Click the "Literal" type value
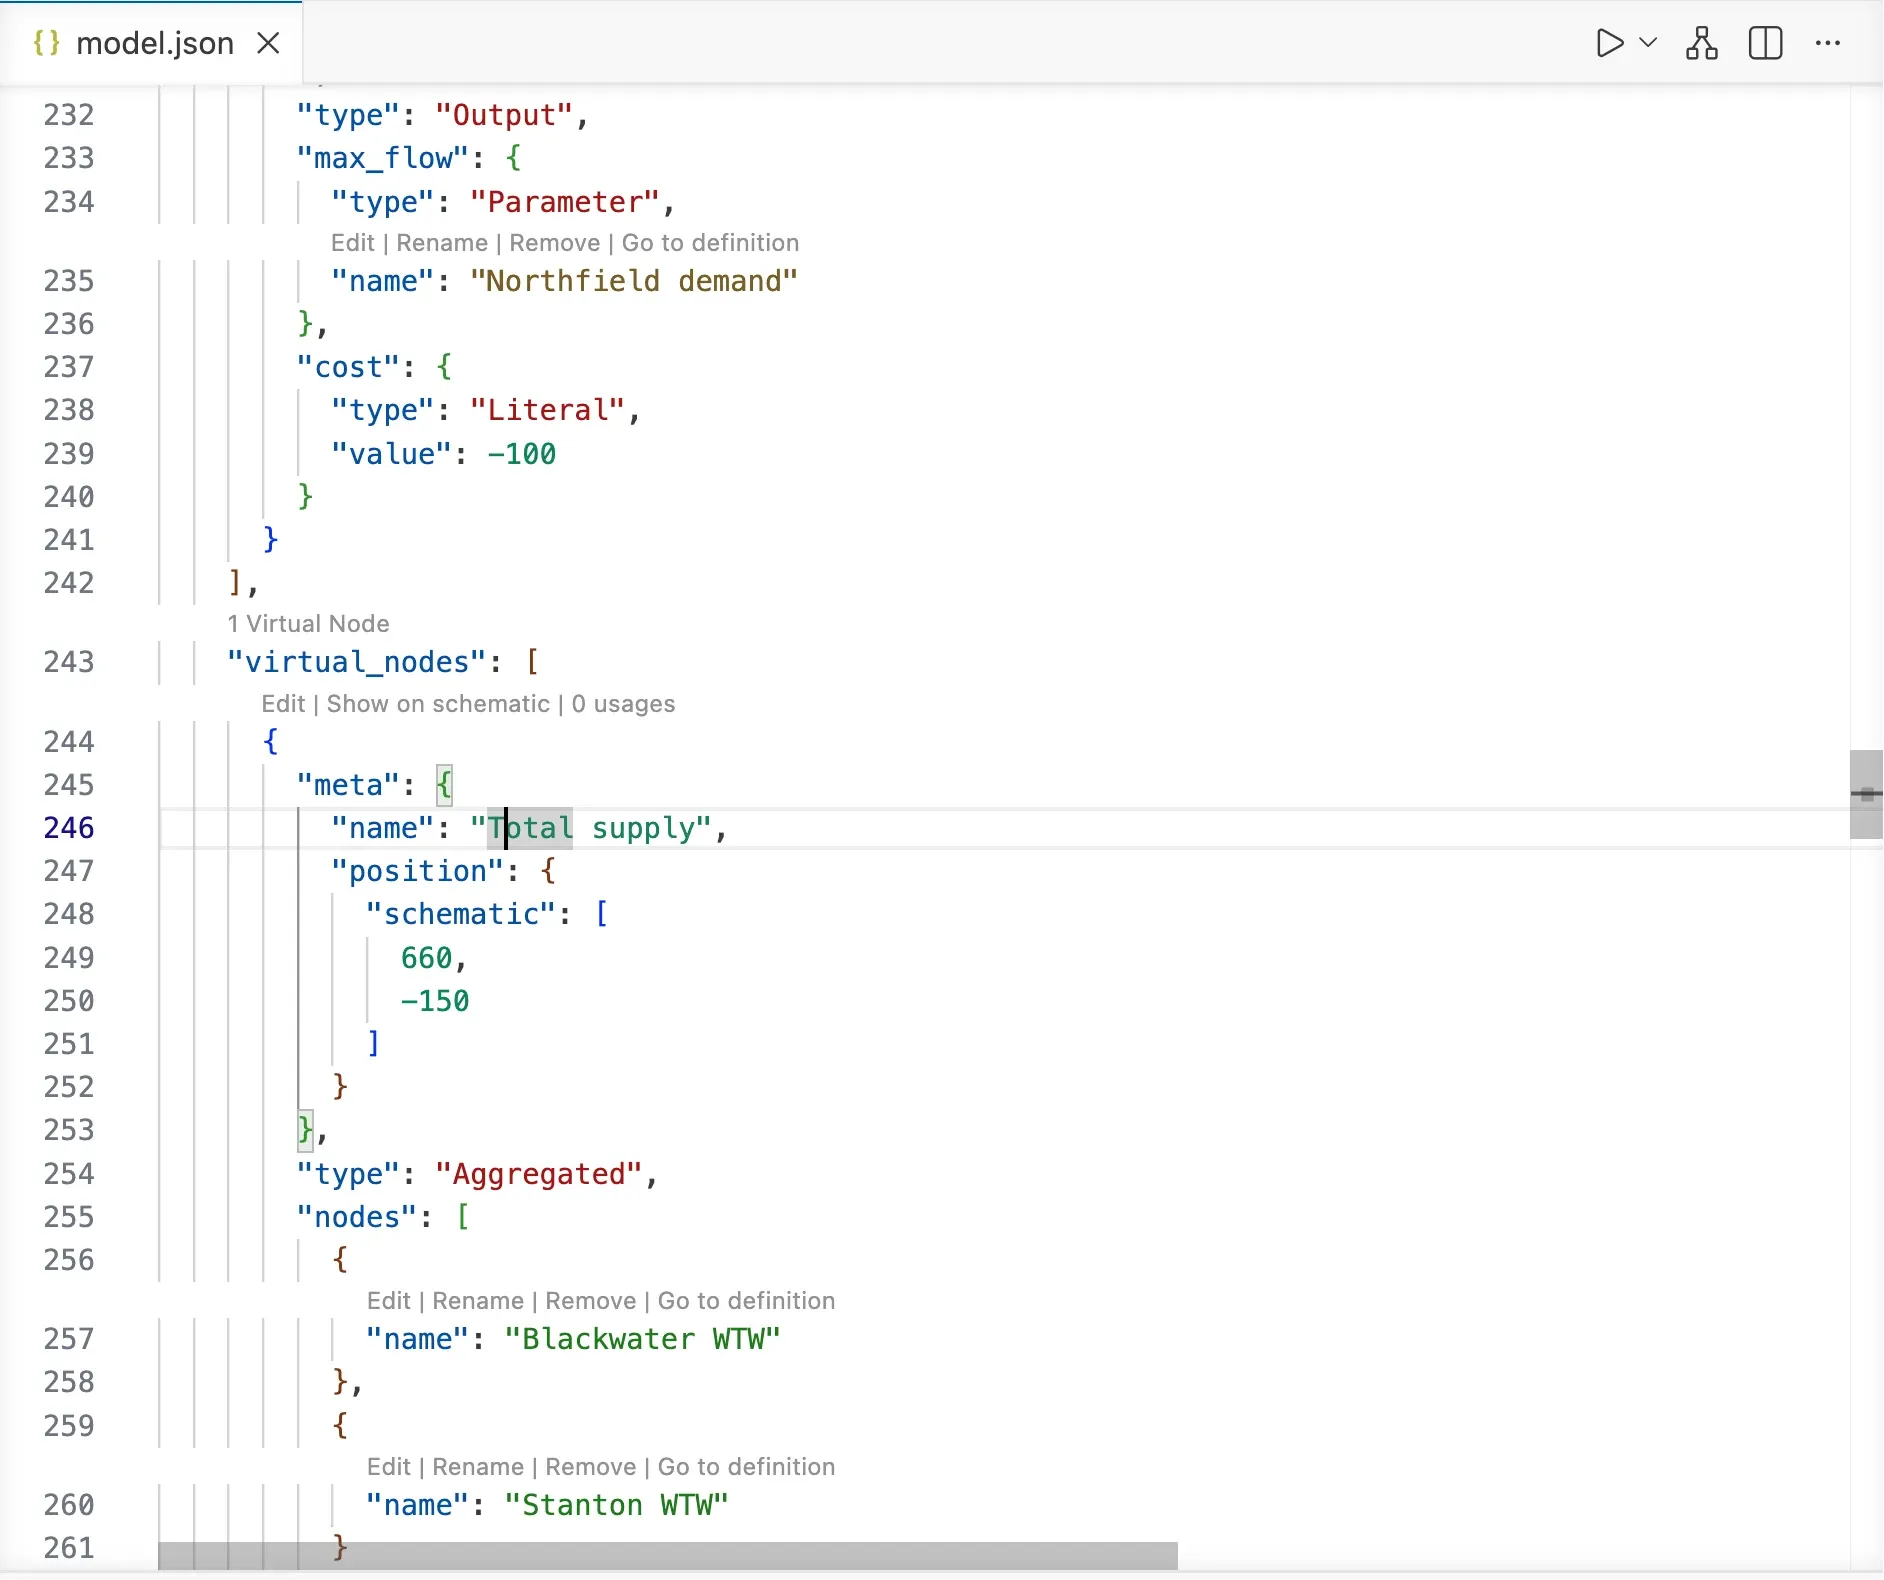Screen dimensions: 1884x1580 click(x=548, y=410)
